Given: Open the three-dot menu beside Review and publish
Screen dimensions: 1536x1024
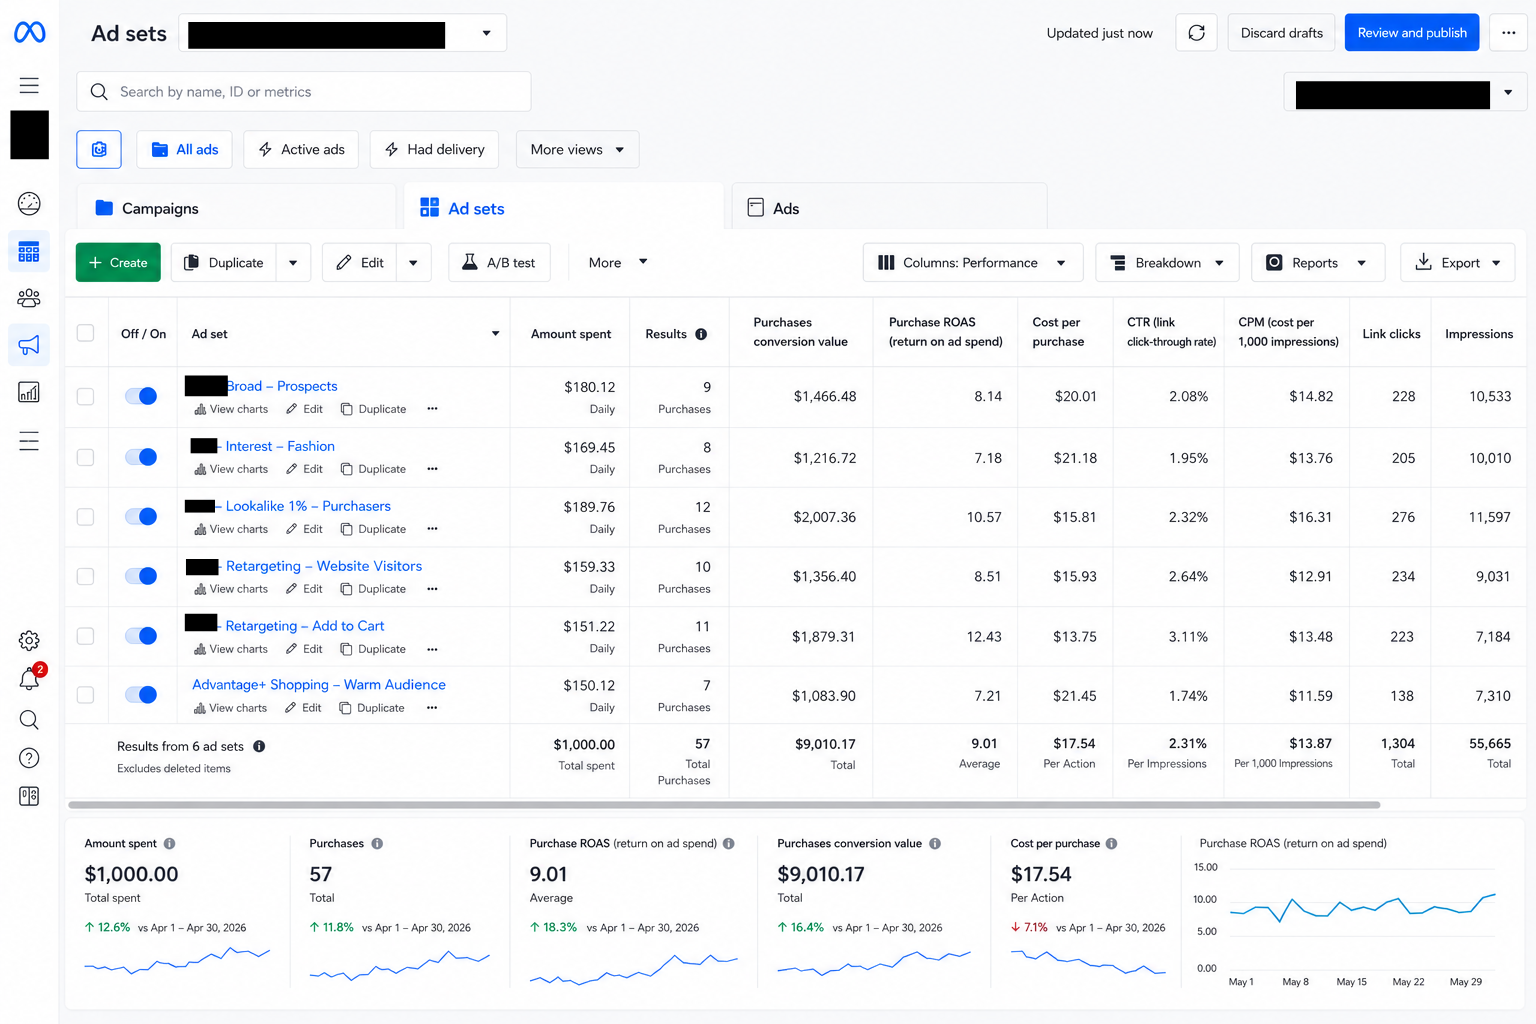Looking at the screenshot, I should 1508,33.
